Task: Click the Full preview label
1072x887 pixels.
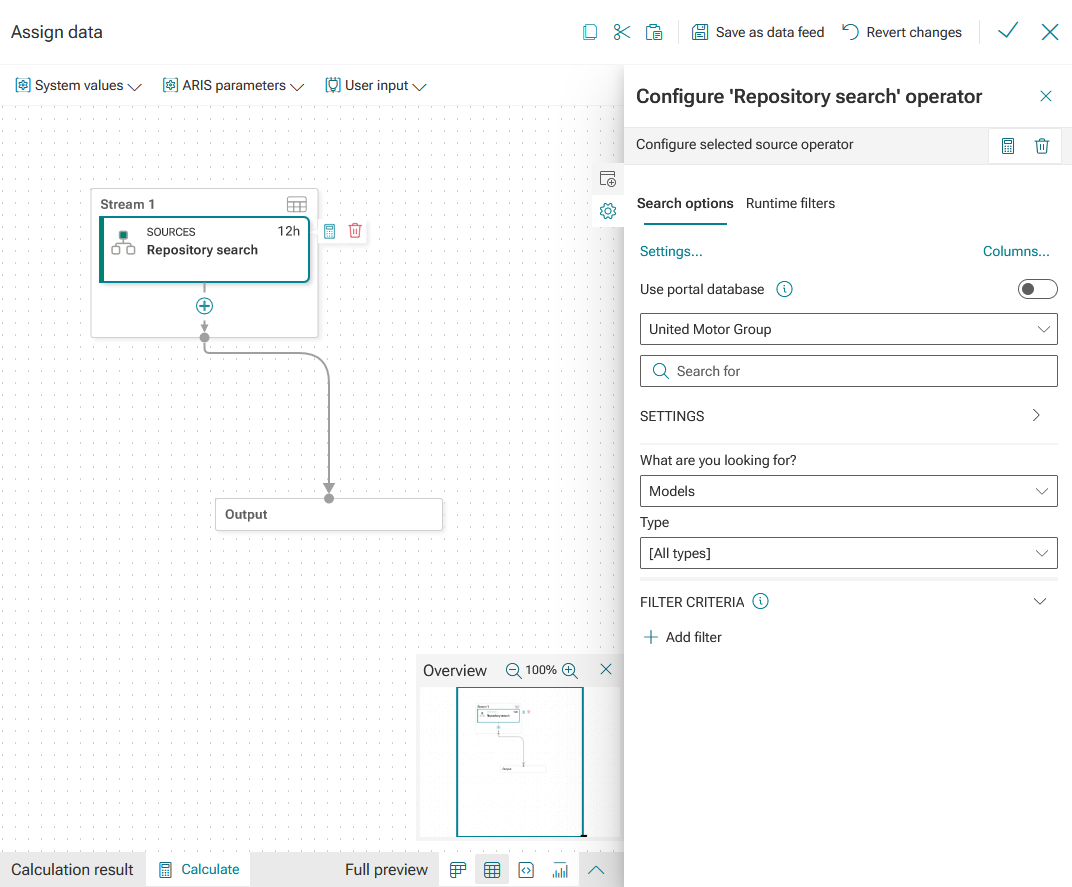Action: click(386, 869)
